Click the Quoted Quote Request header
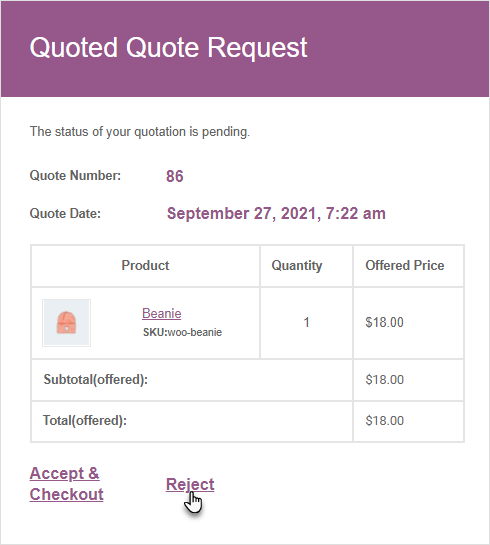This screenshot has width=490, height=545. (169, 47)
